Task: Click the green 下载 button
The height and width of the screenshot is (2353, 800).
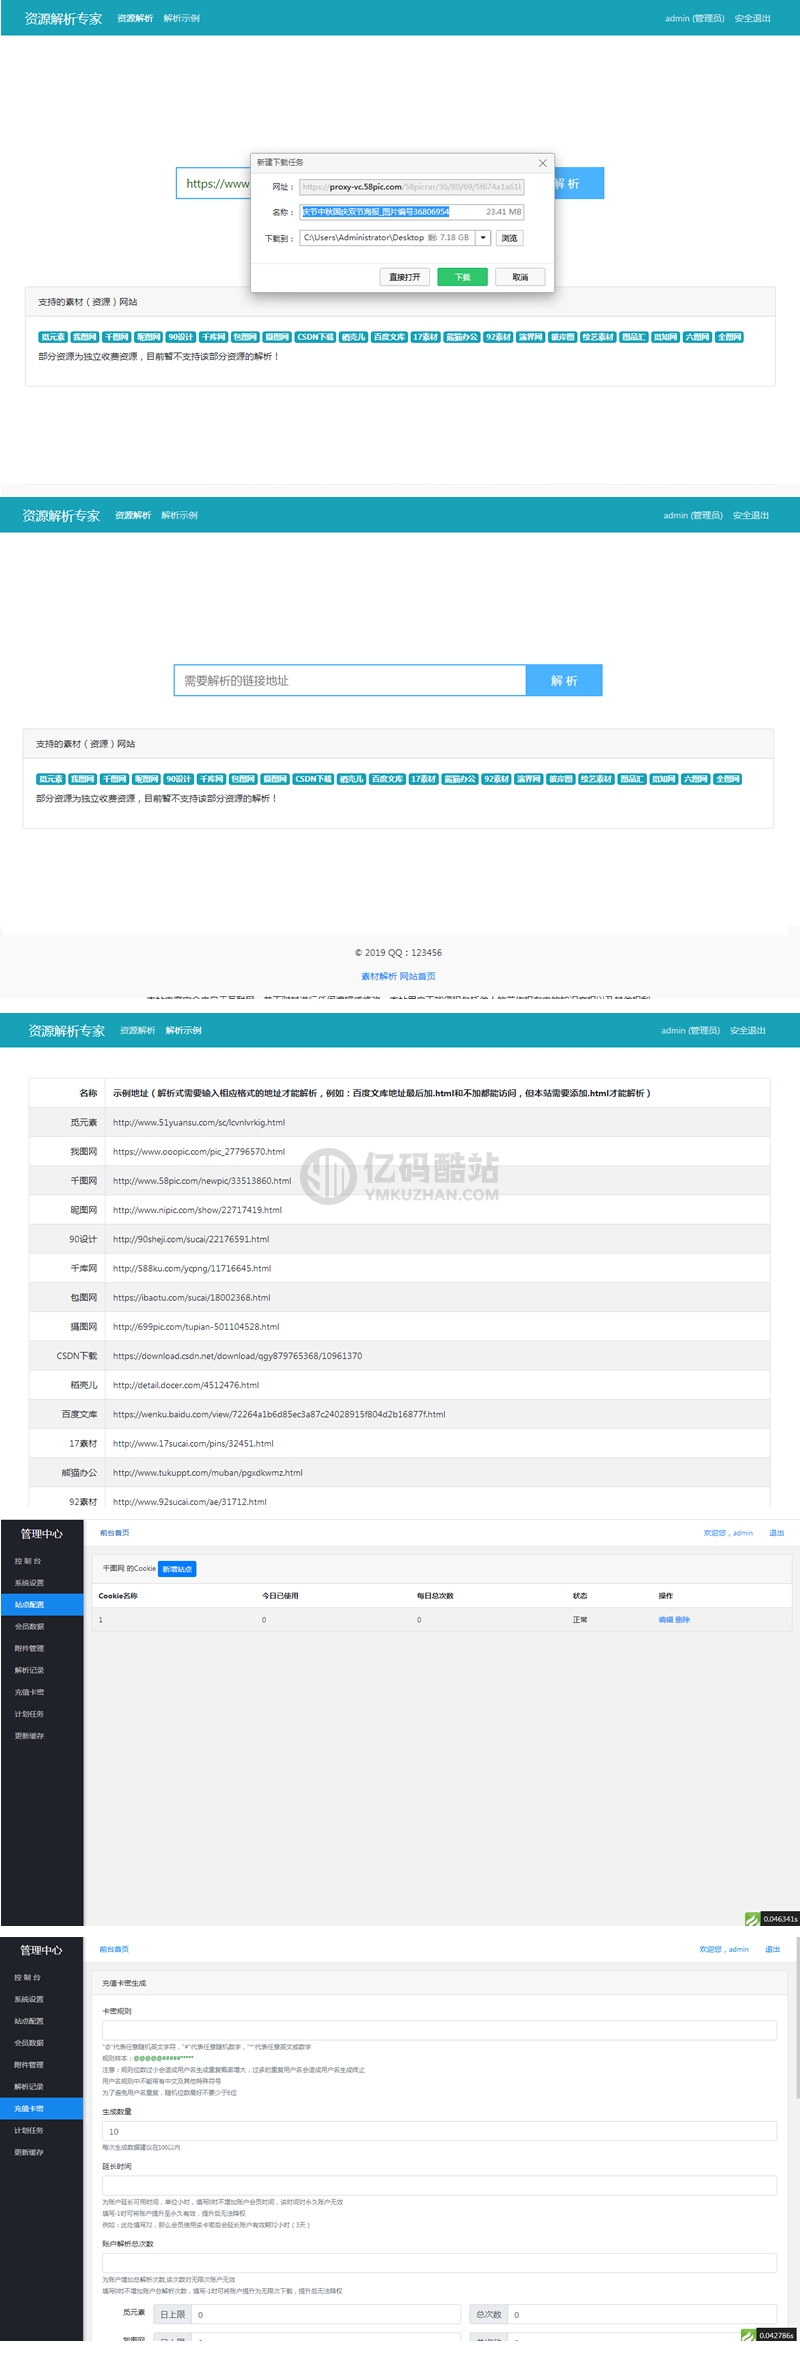Action: (x=462, y=277)
